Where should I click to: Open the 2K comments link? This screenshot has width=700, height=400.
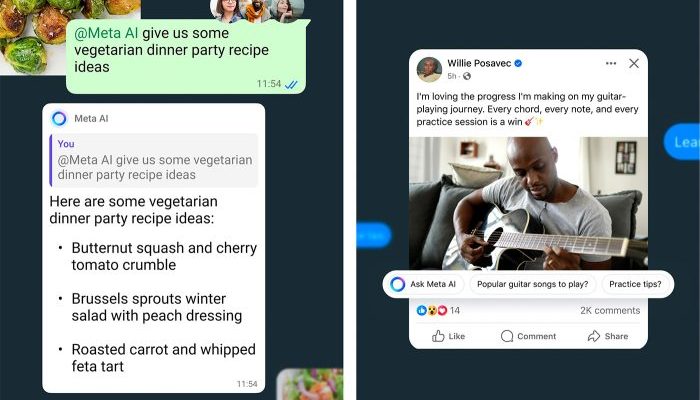[x=610, y=310]
